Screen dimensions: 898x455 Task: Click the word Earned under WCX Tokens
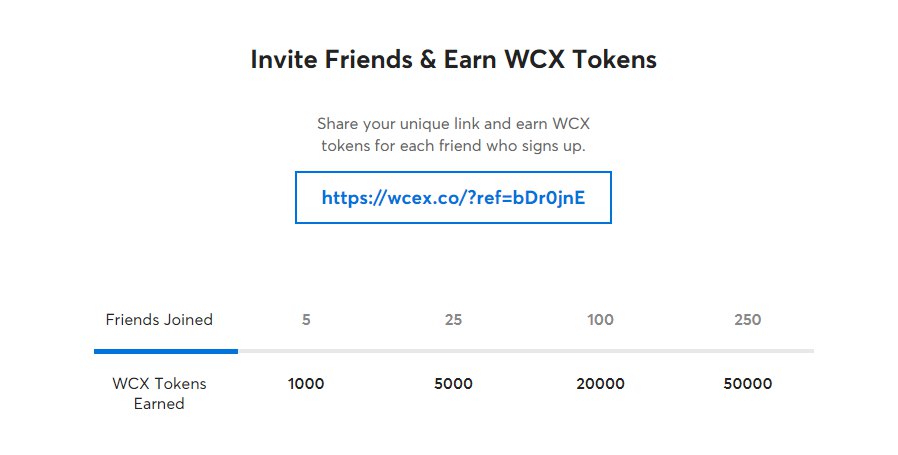[x=159, y=403]
